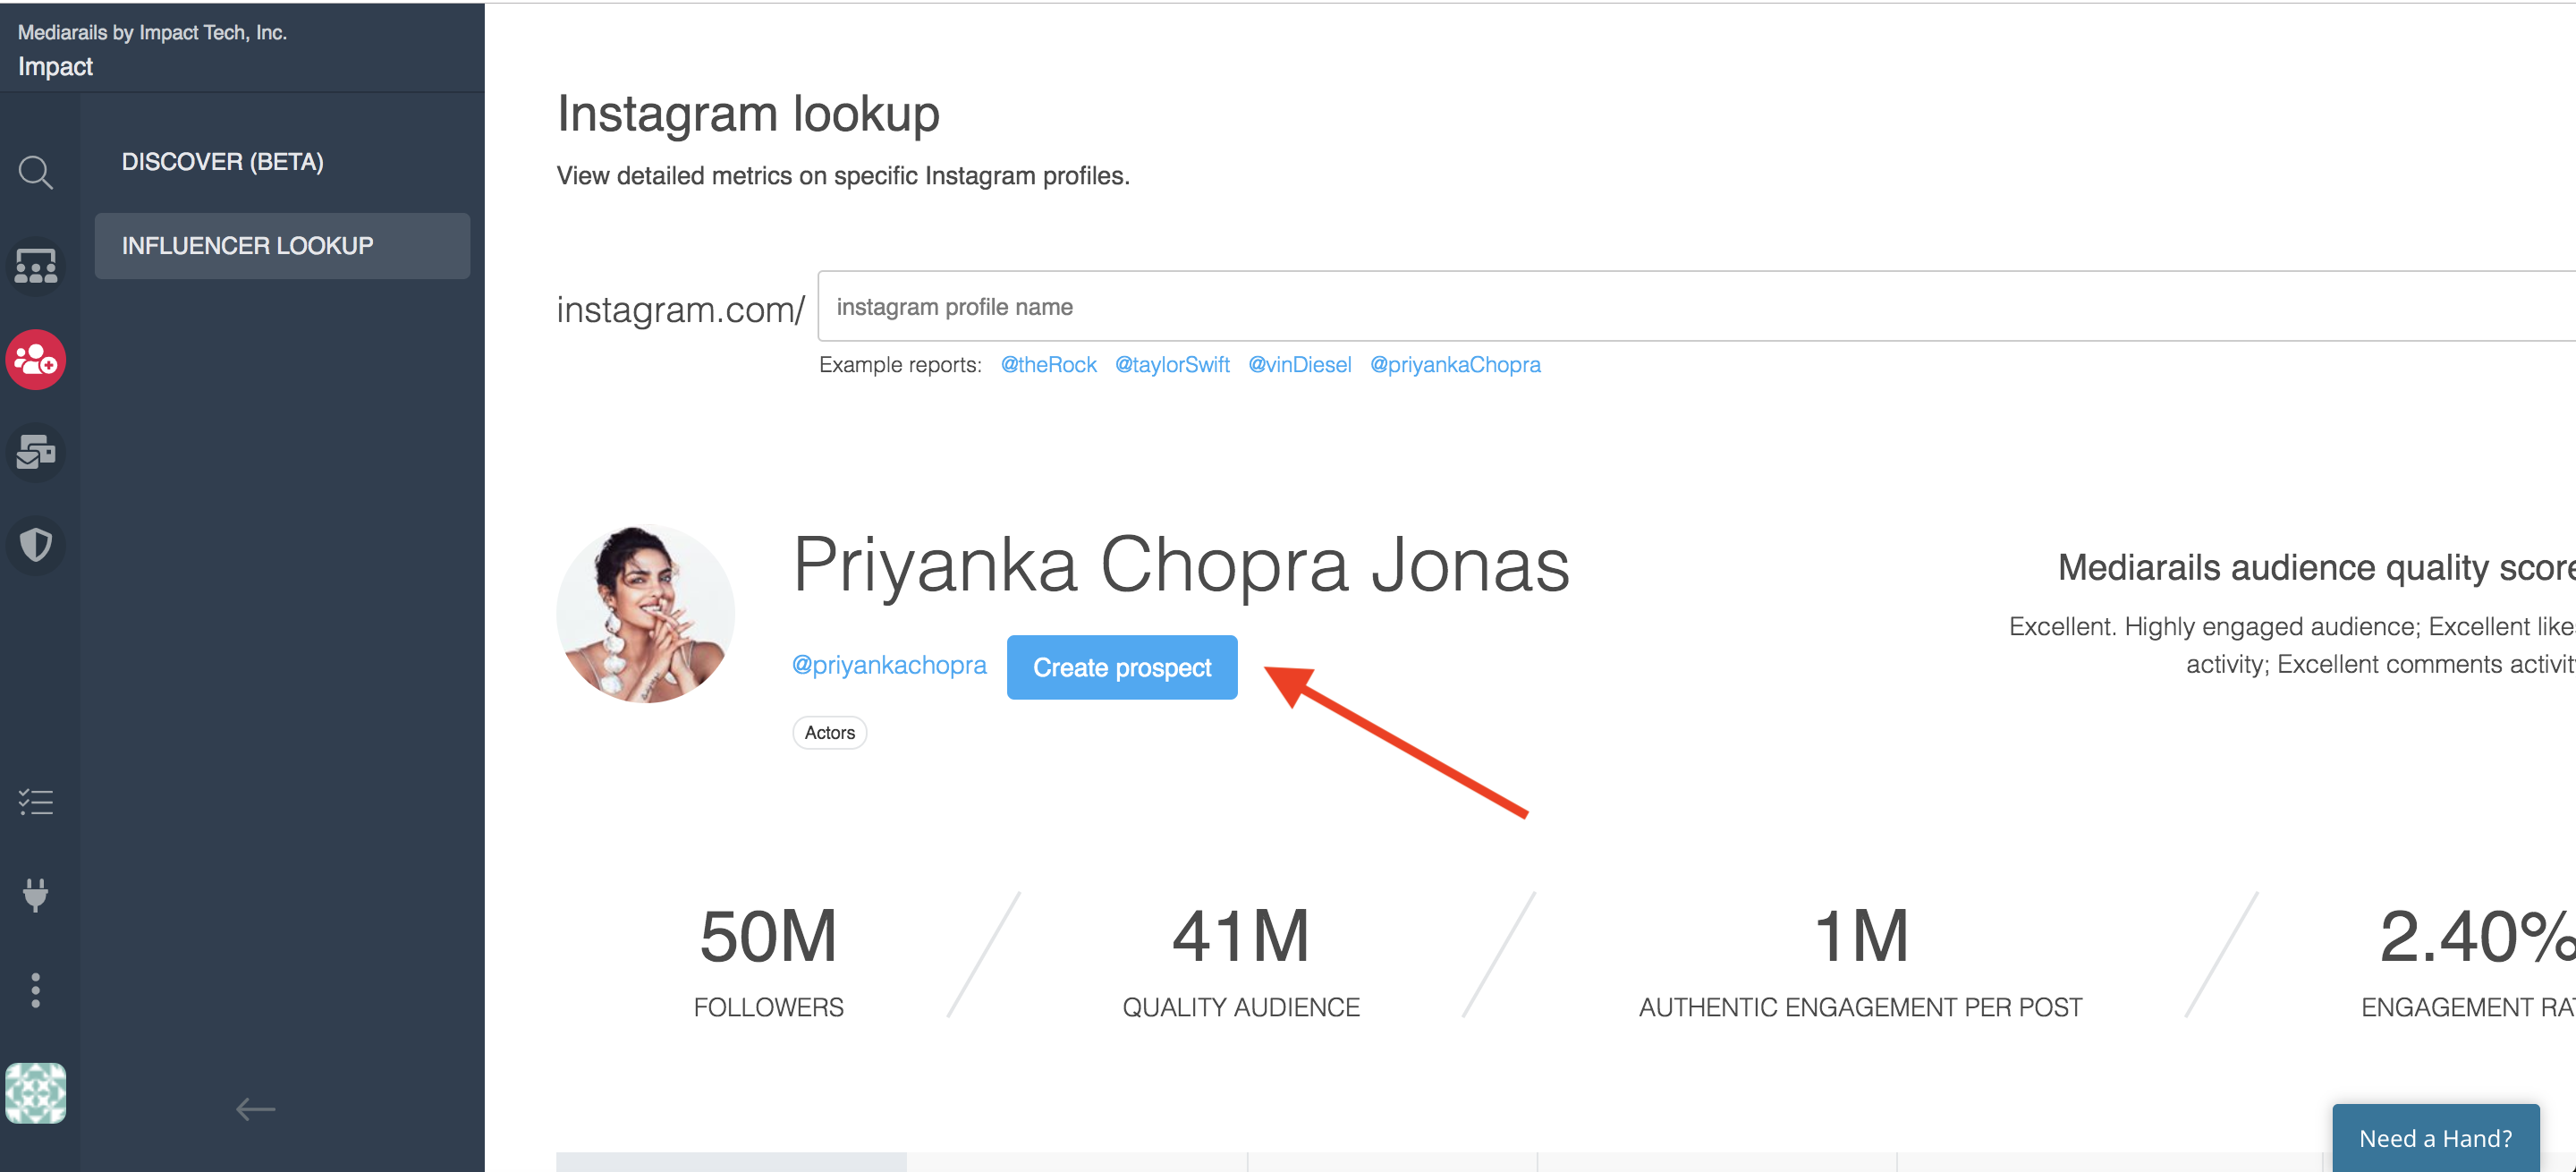Select the red add-people recruit icon

[36, 360]
